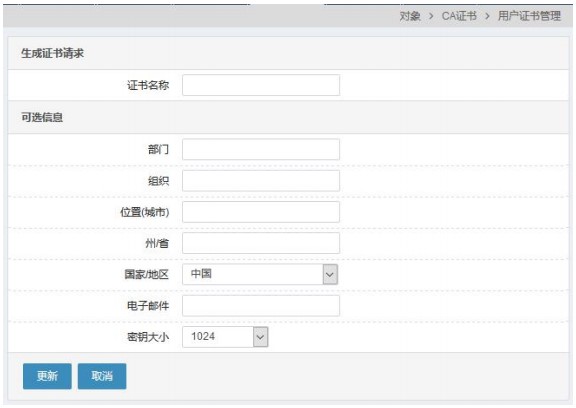Go to 对象 in the breadcrumb
The height and width of the screenshot is (408, 576).
pos(410,16)
